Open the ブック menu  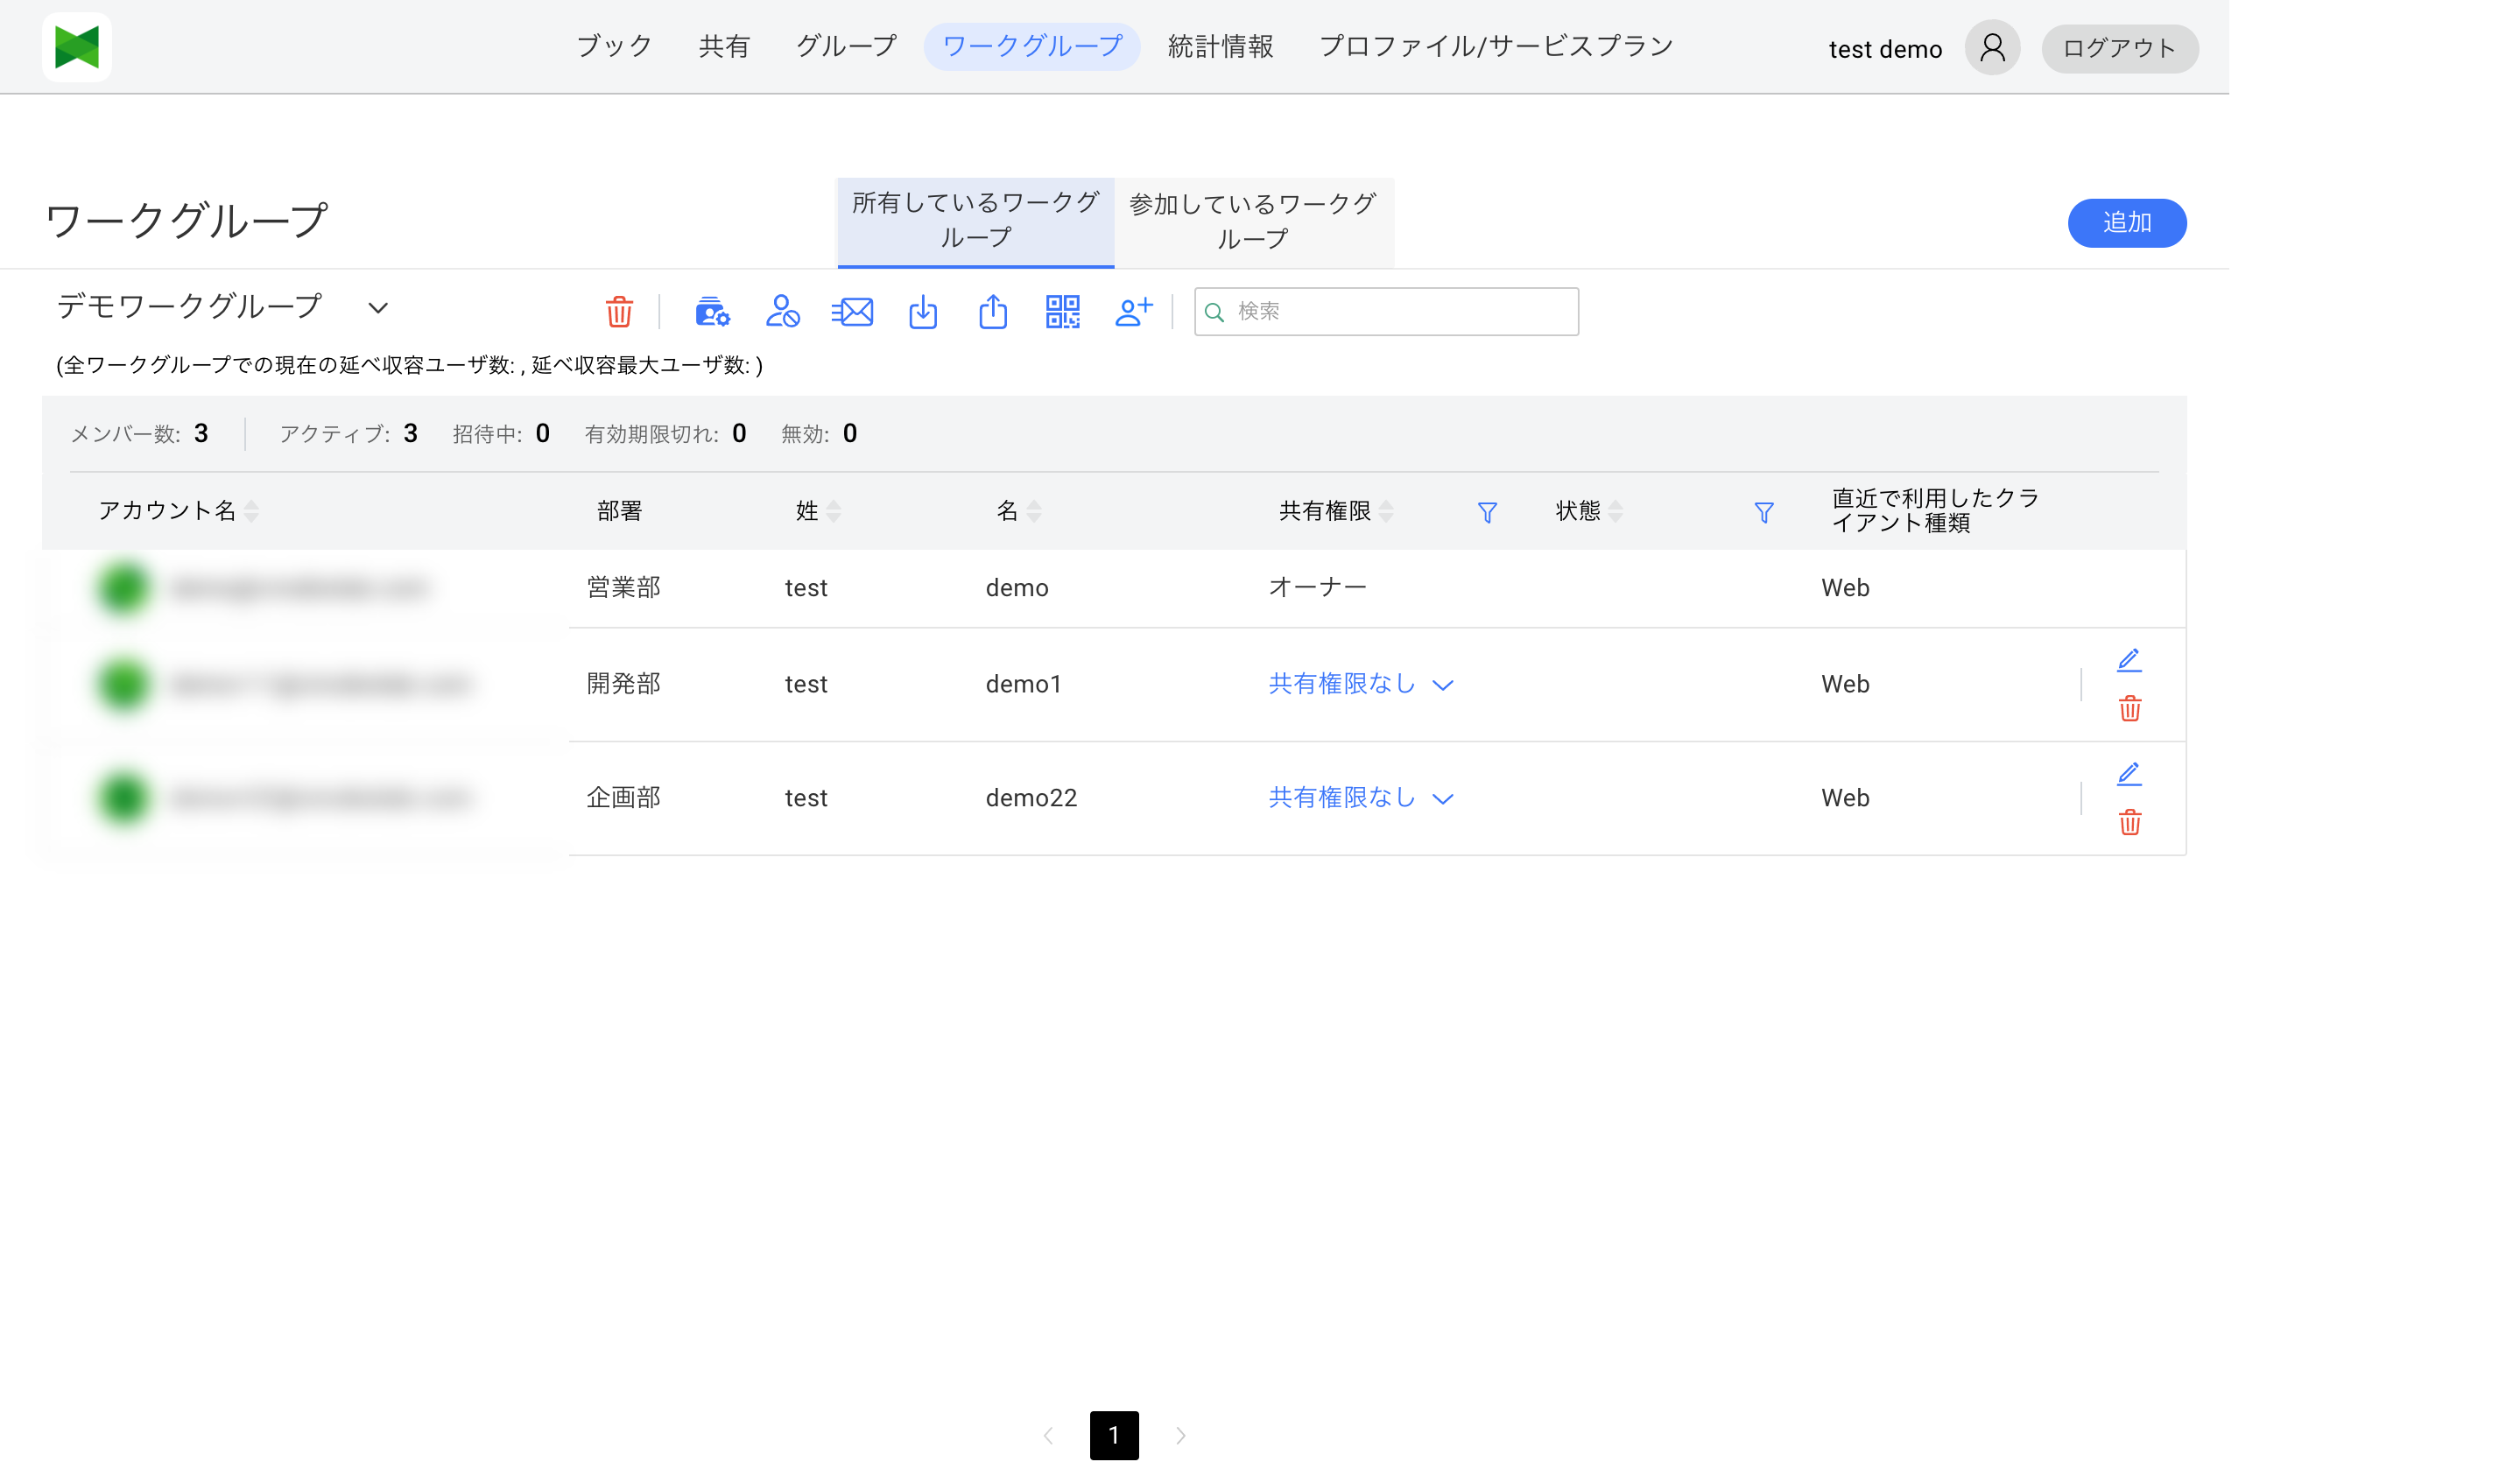[x=614, y=46]
